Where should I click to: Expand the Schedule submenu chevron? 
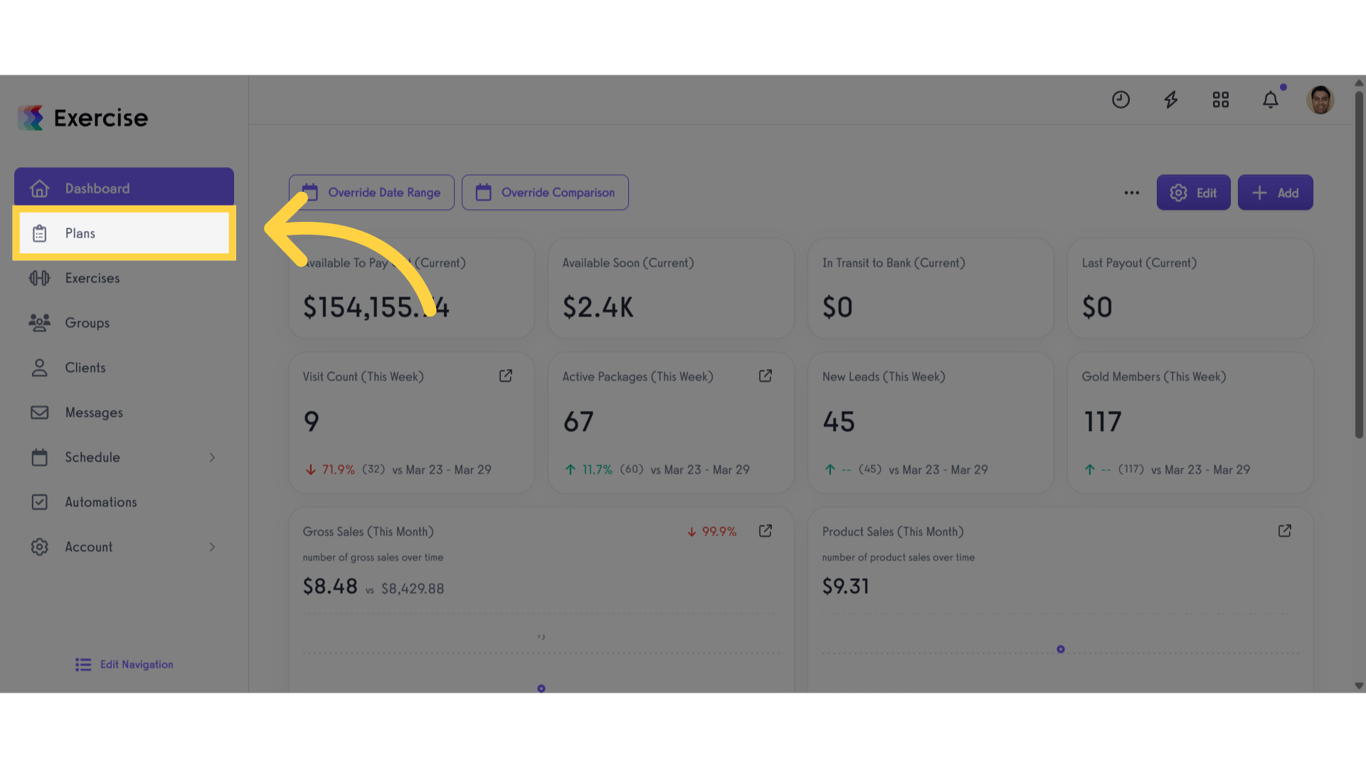[x=212, y=458]
